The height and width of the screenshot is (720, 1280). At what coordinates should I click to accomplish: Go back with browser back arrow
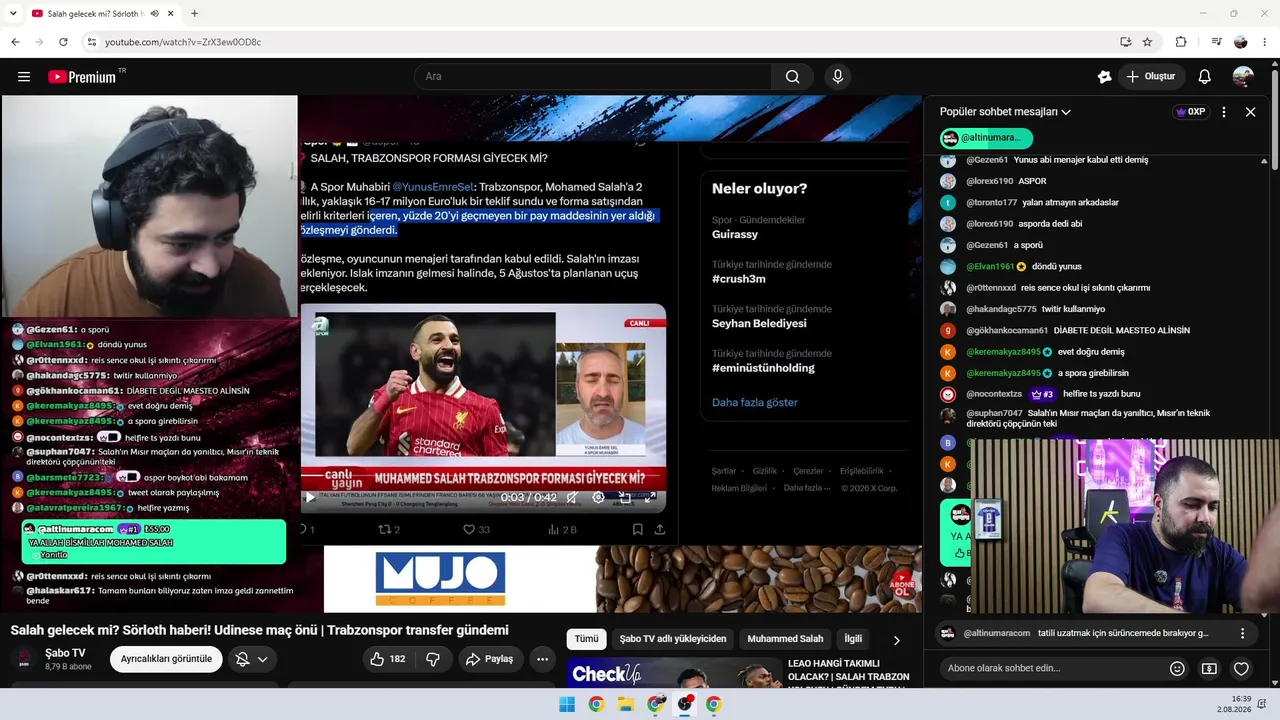[15, 42]
